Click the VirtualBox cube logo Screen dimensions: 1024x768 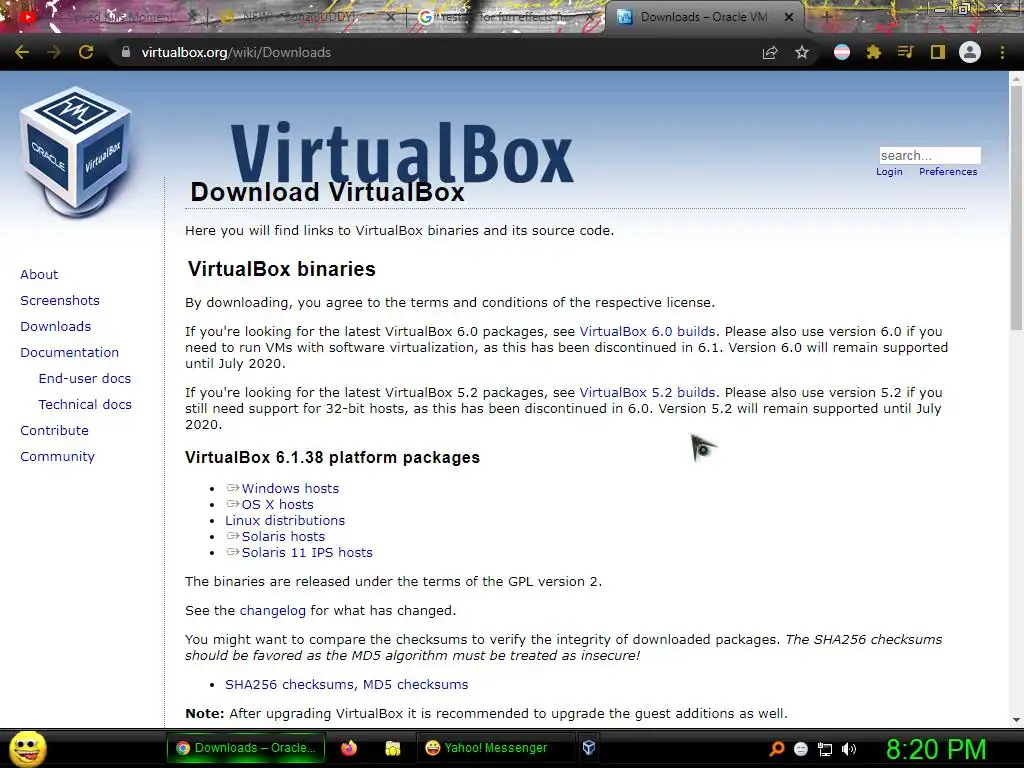76,152
